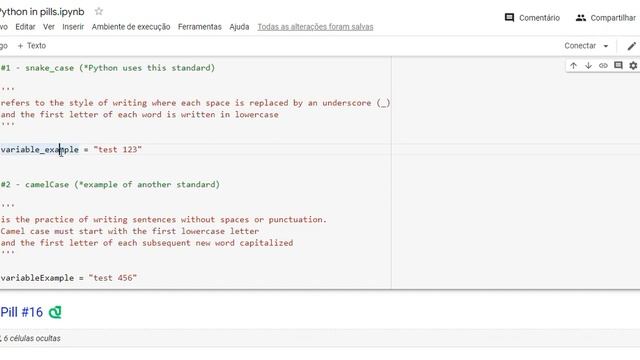Open the Ajuda menu
The image size is (640, 360).
[239, 27]
